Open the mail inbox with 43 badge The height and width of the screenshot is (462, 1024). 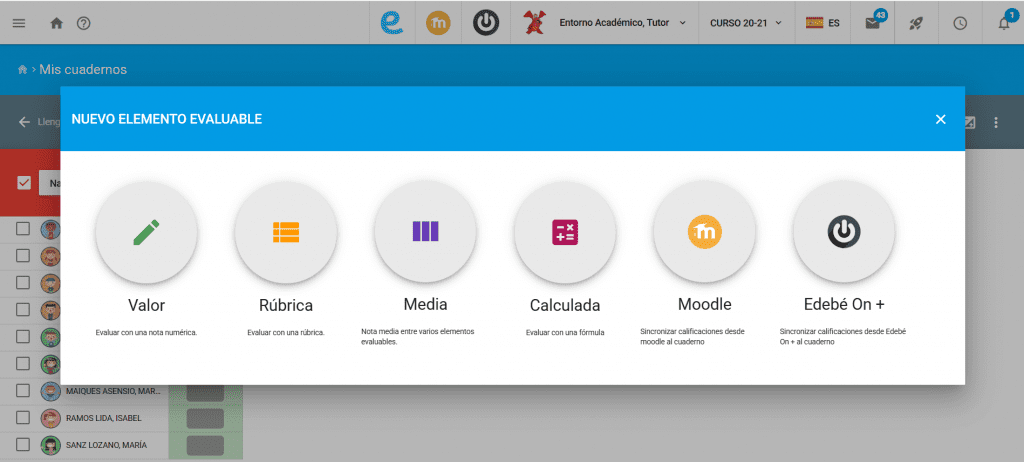pos(872,23)
